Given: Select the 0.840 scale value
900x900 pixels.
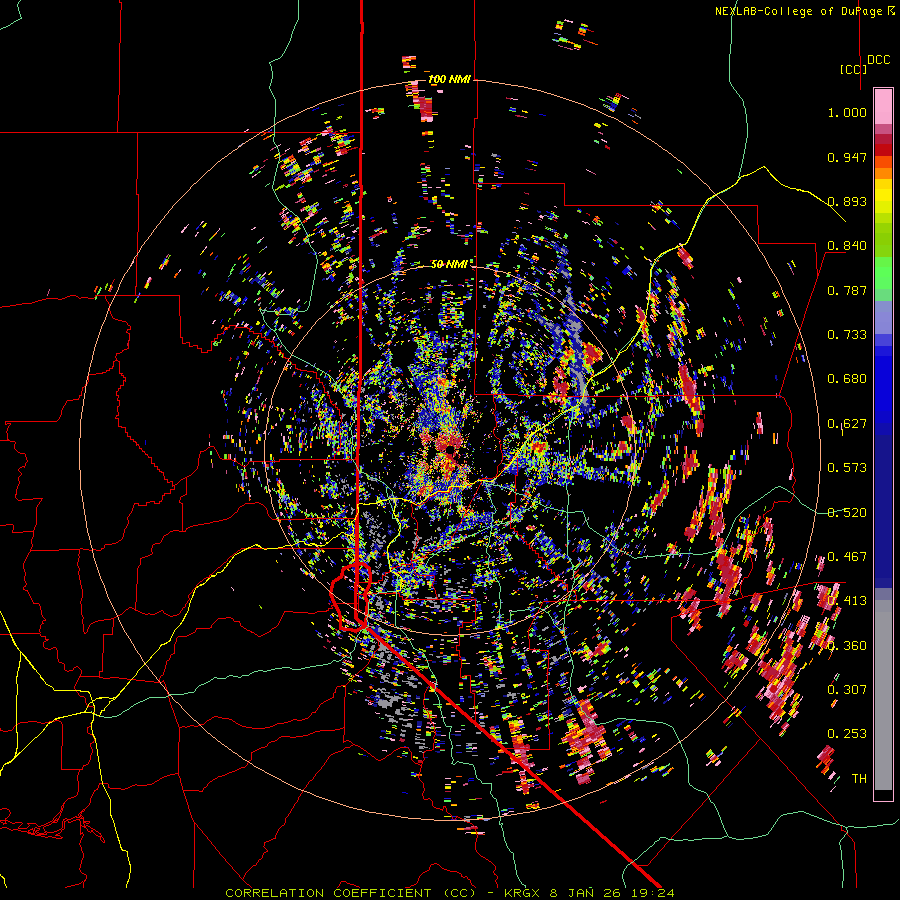Looking at the screenshot, I should [847, 246].
